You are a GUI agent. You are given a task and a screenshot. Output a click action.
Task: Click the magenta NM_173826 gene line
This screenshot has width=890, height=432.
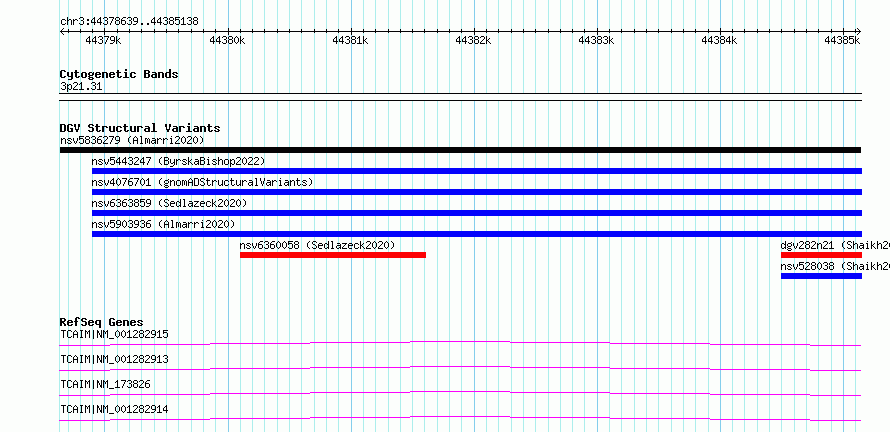point(460,393)
